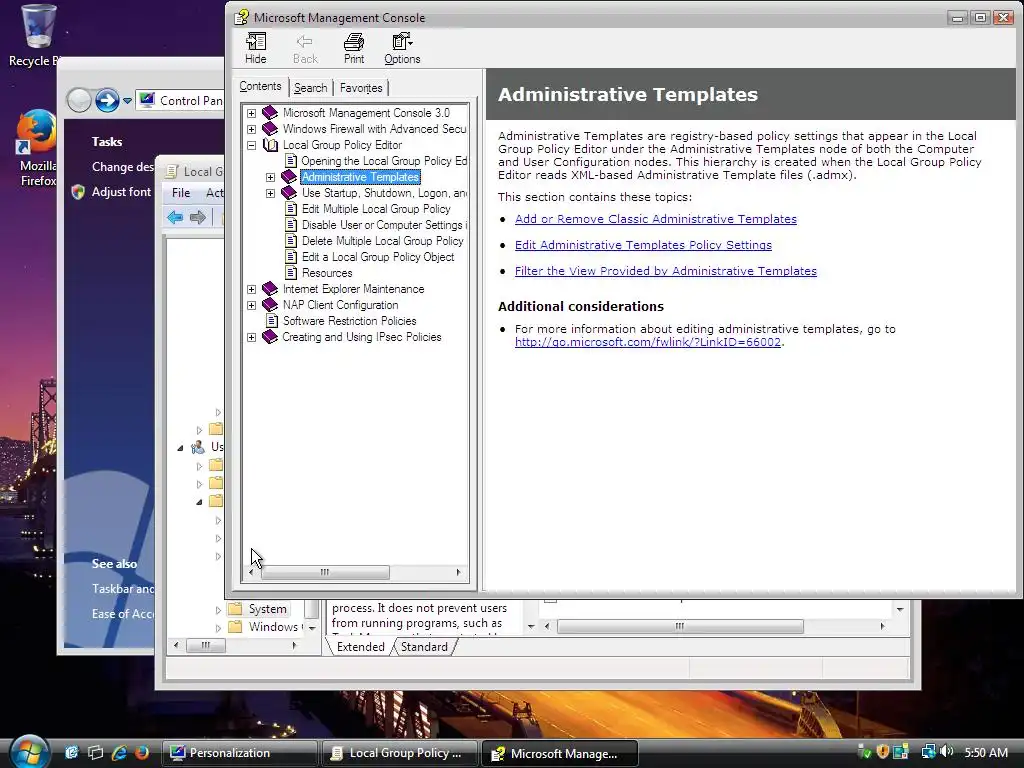Click the Windows Firewall book icon

tap(270, 129)
